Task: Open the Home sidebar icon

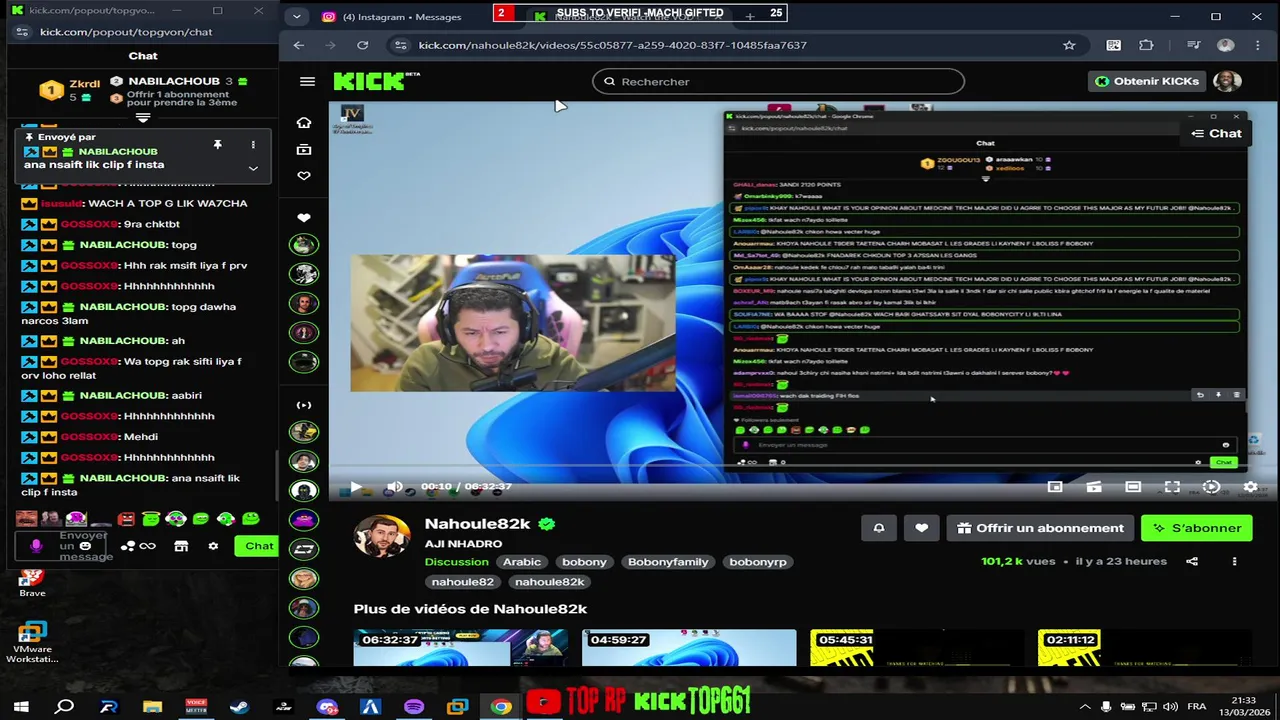Action: click(x=304, y=122)
